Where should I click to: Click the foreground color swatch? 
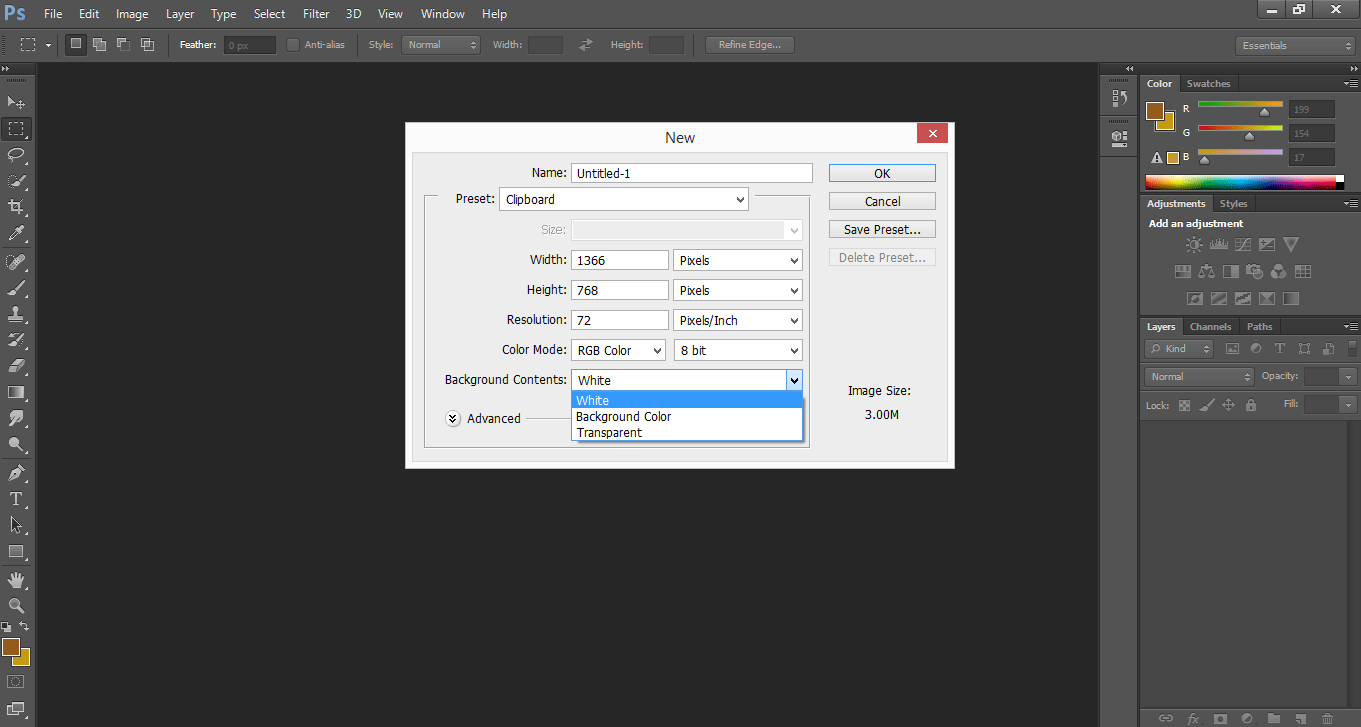point(13,649)
